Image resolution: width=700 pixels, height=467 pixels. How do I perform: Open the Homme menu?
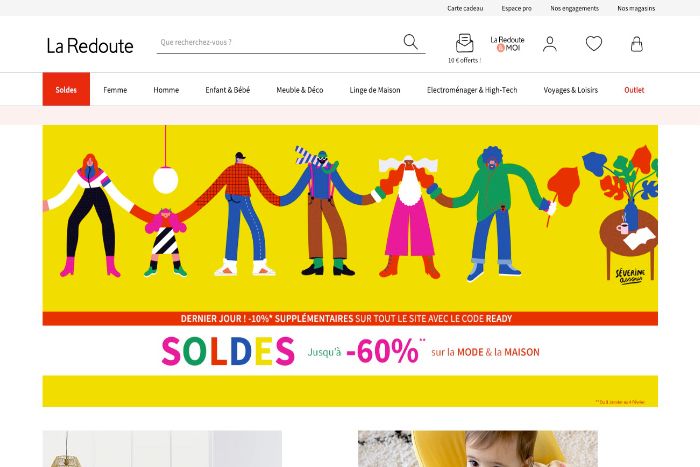point(166,90)
